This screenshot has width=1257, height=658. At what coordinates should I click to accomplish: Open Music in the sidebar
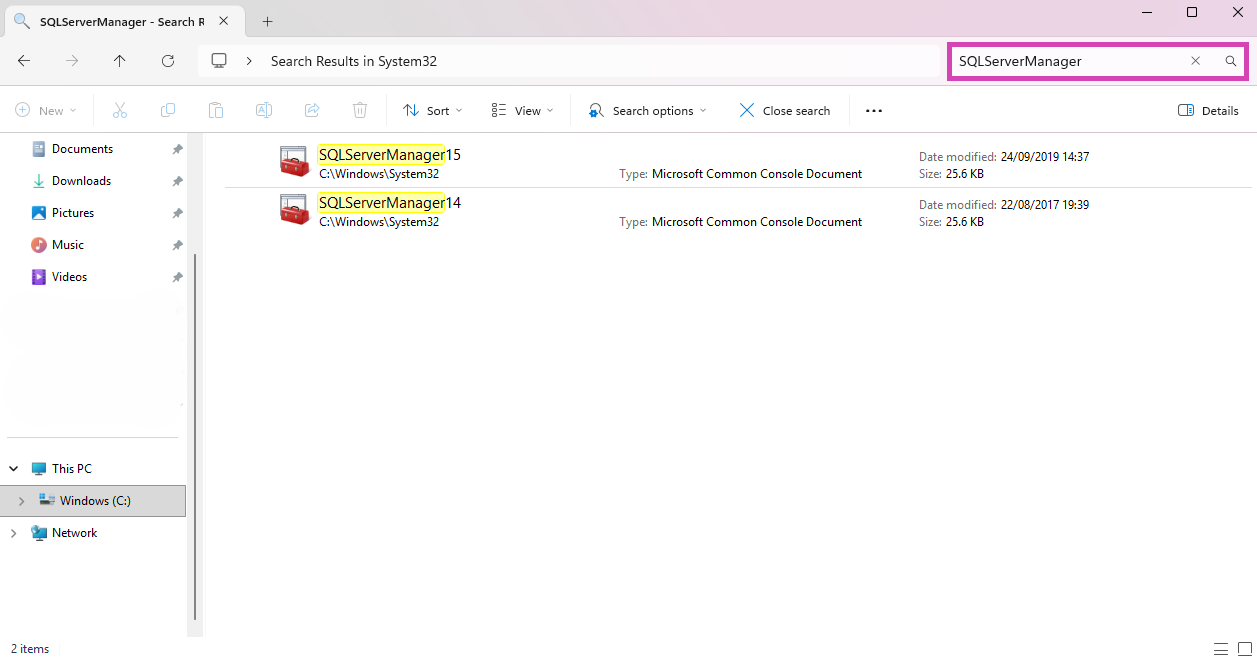tap(68, 245)
